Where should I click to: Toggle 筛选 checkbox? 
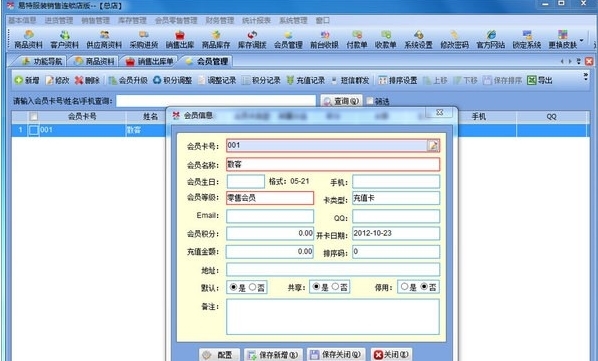(x=370, y=101)
